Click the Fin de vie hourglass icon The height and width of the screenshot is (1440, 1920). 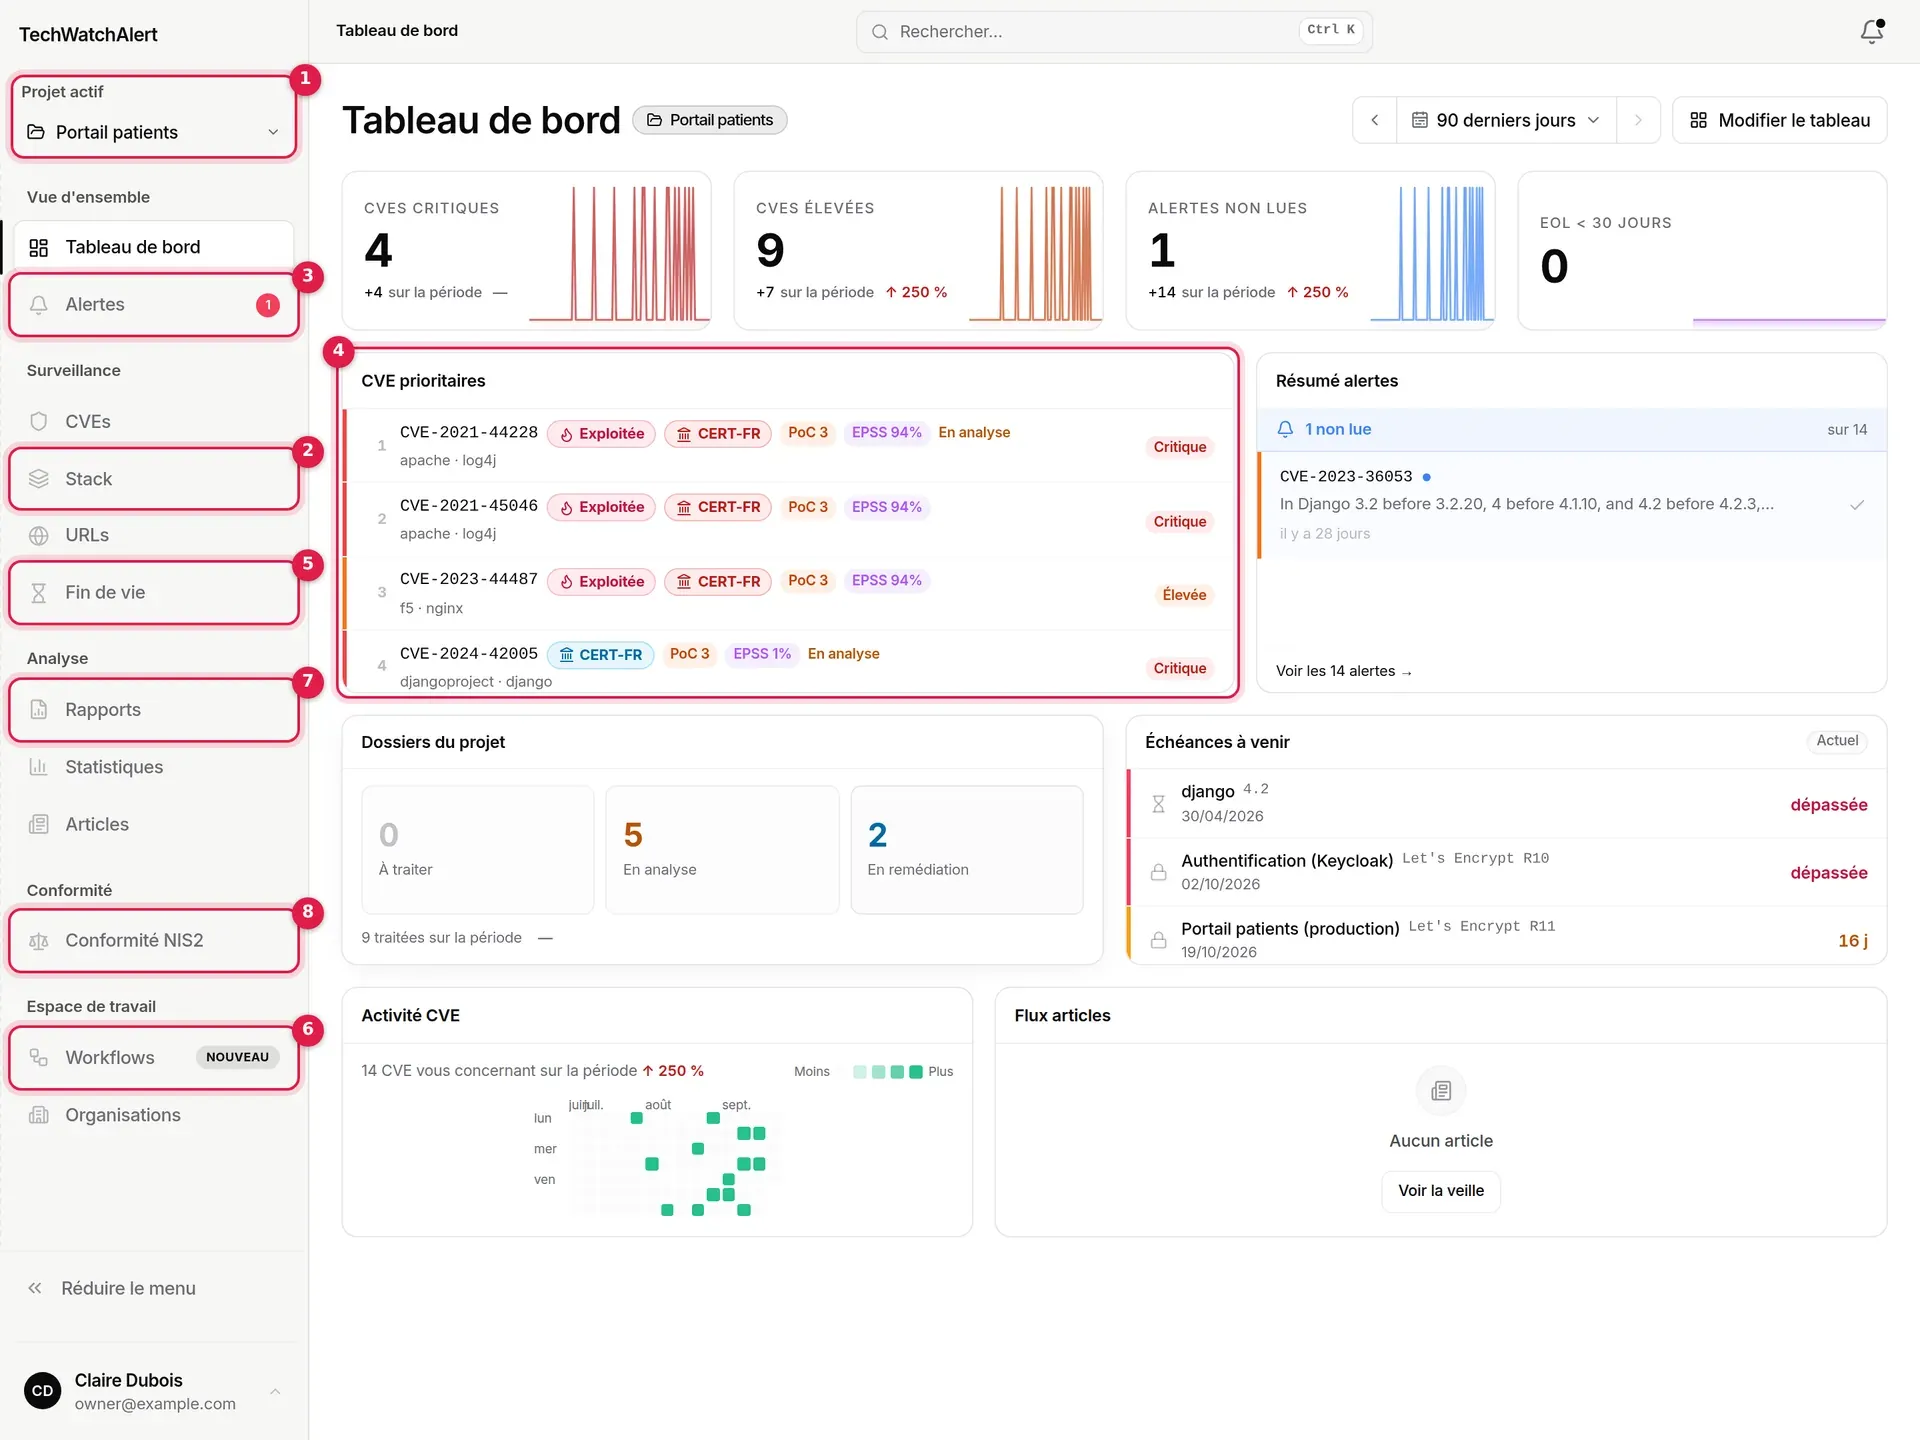click(39, 593)
